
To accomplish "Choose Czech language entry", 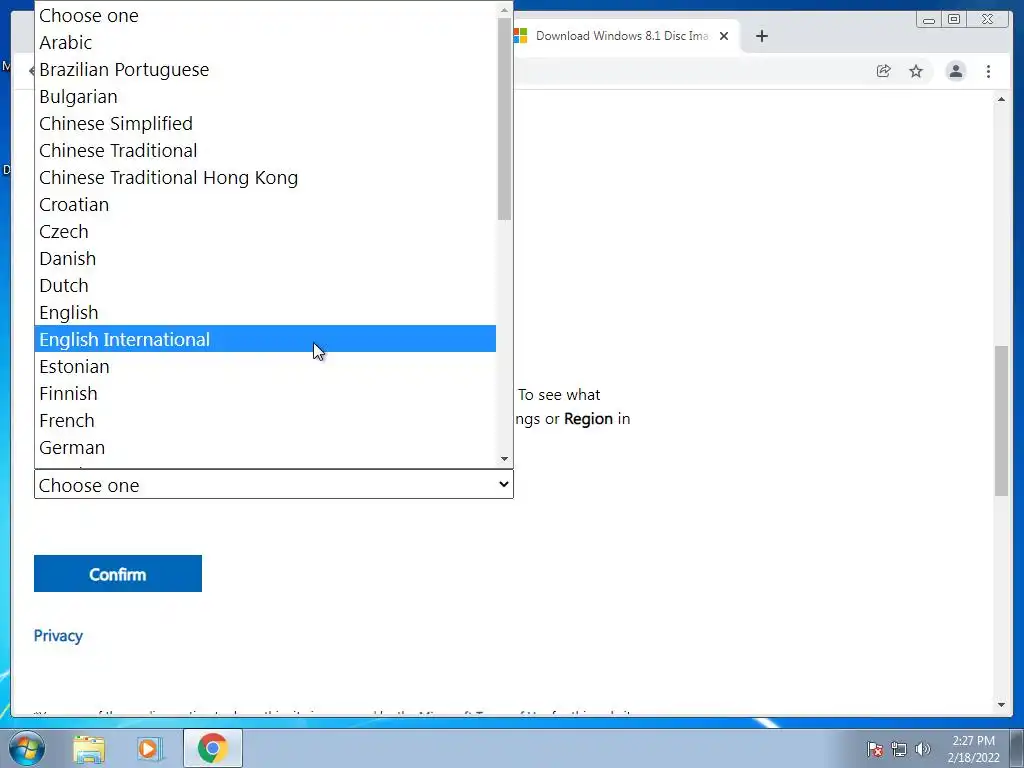I will pyautogui.click(x=265, y=232).
